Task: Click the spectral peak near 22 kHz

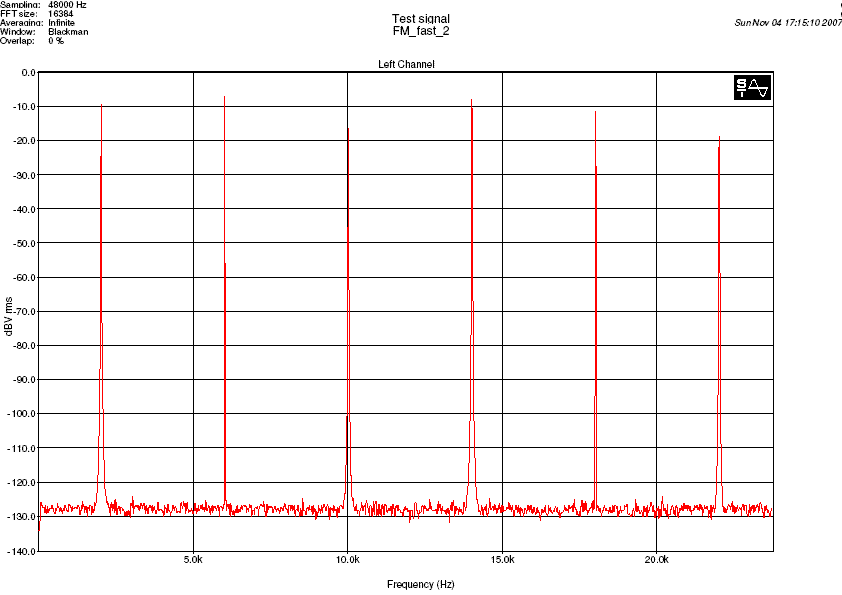Action: click(719, 322)
